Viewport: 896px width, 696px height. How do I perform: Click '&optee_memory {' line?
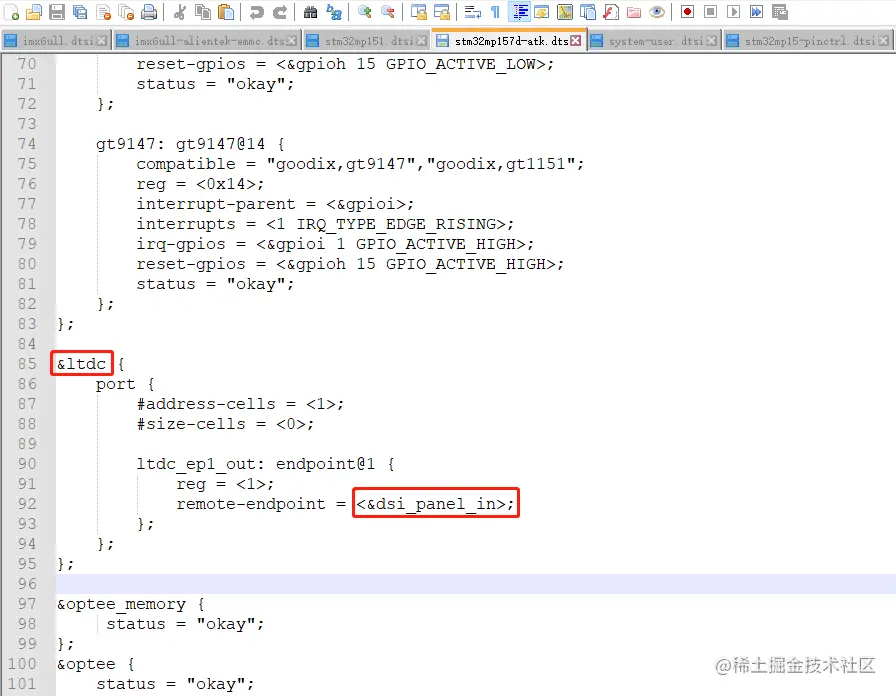131,604
